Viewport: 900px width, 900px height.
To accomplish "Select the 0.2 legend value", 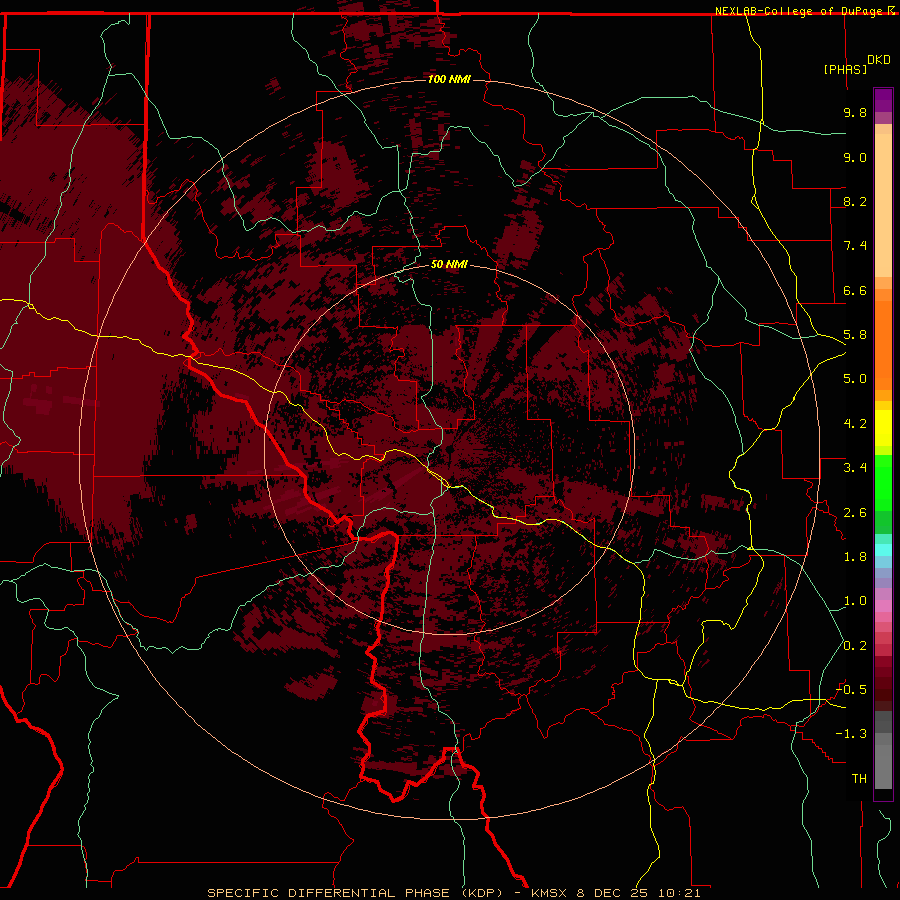I will pyautogui.click(x=855, y=646).
